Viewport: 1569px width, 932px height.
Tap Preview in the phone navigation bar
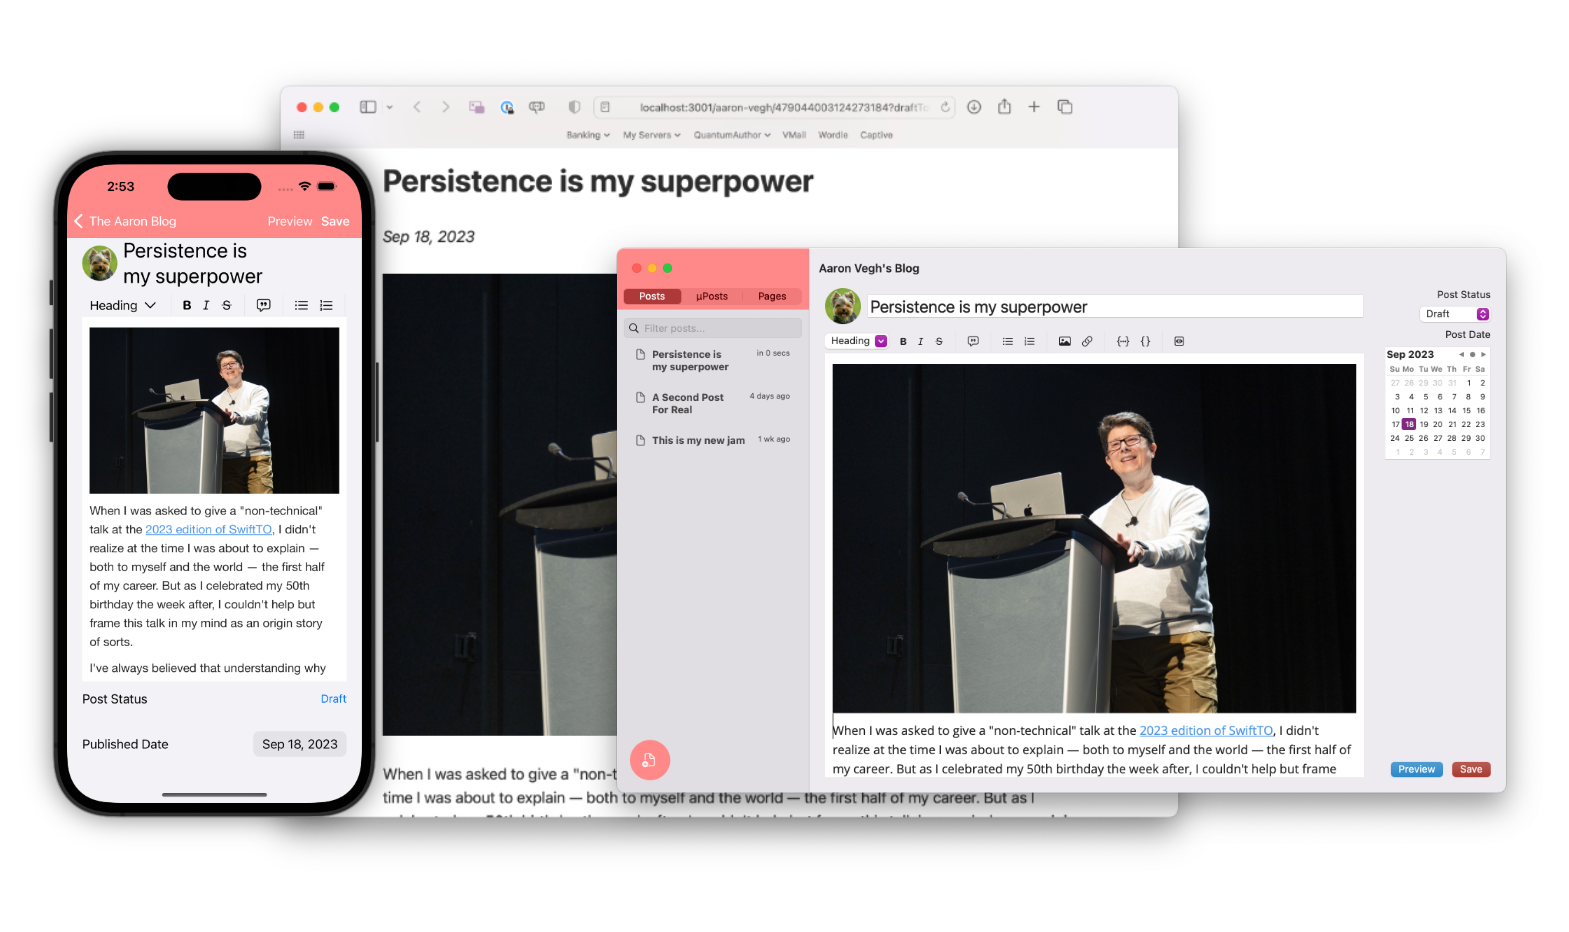290,221
